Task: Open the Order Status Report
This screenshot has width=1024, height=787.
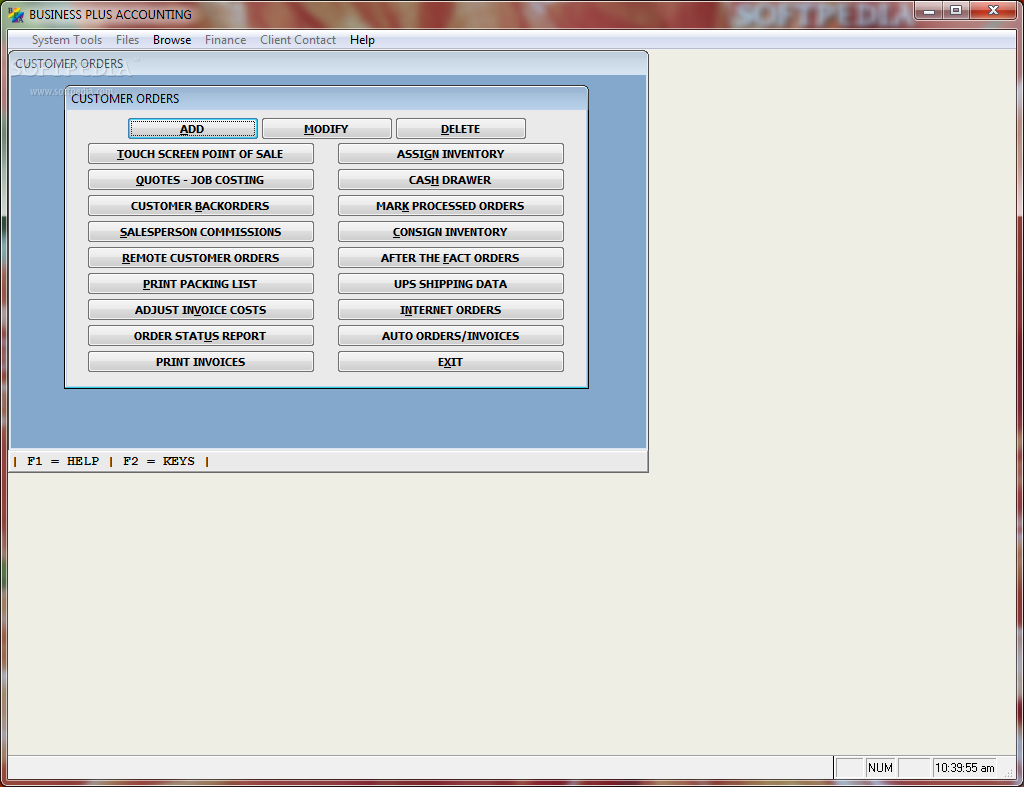Action: [200, 336]
